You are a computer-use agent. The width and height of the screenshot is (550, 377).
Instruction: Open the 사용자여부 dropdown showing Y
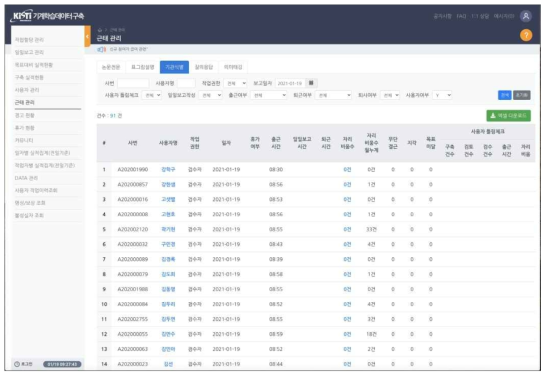click(x=442, y=95)
